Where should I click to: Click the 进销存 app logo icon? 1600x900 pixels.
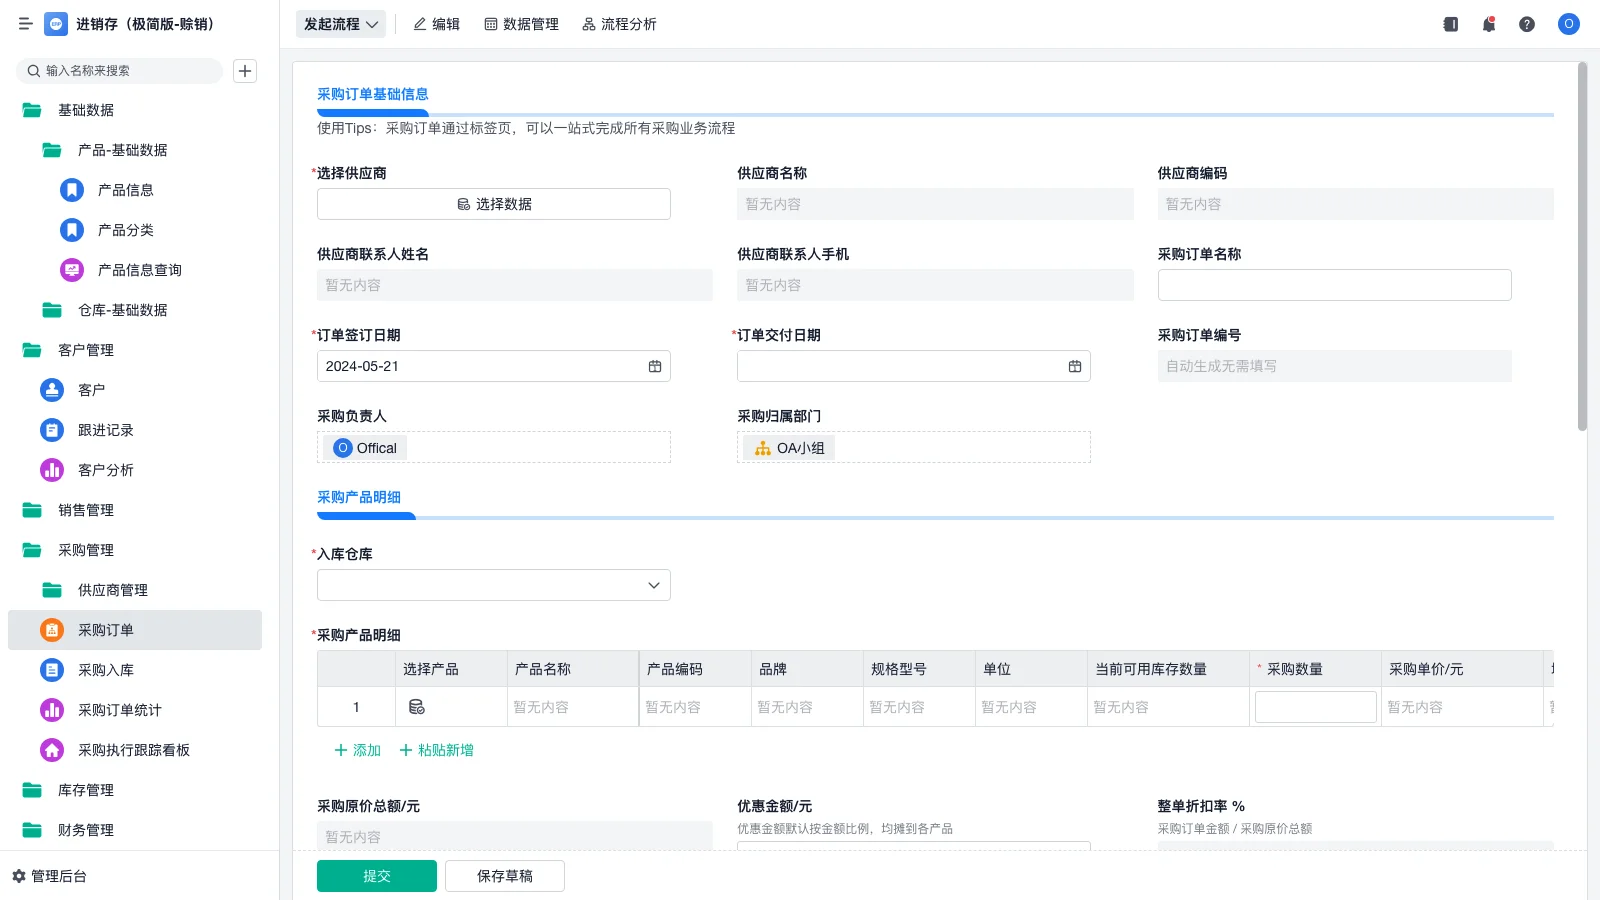click(56, 24)
